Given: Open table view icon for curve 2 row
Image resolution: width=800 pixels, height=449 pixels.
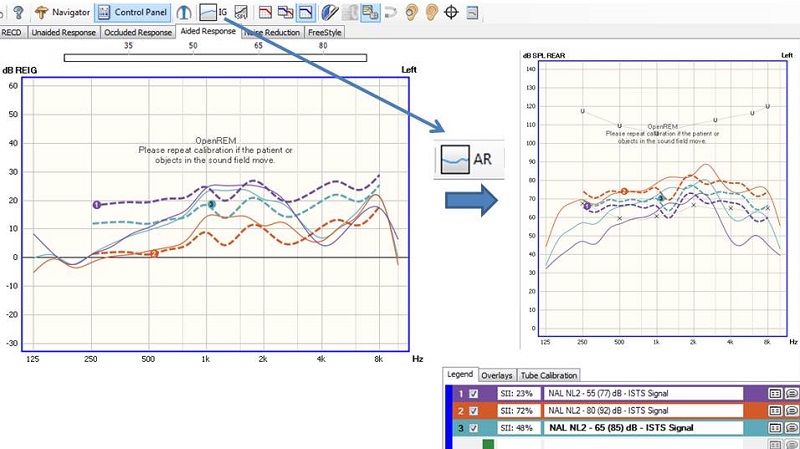Looking at the screenshot, I should coord(775,411).
